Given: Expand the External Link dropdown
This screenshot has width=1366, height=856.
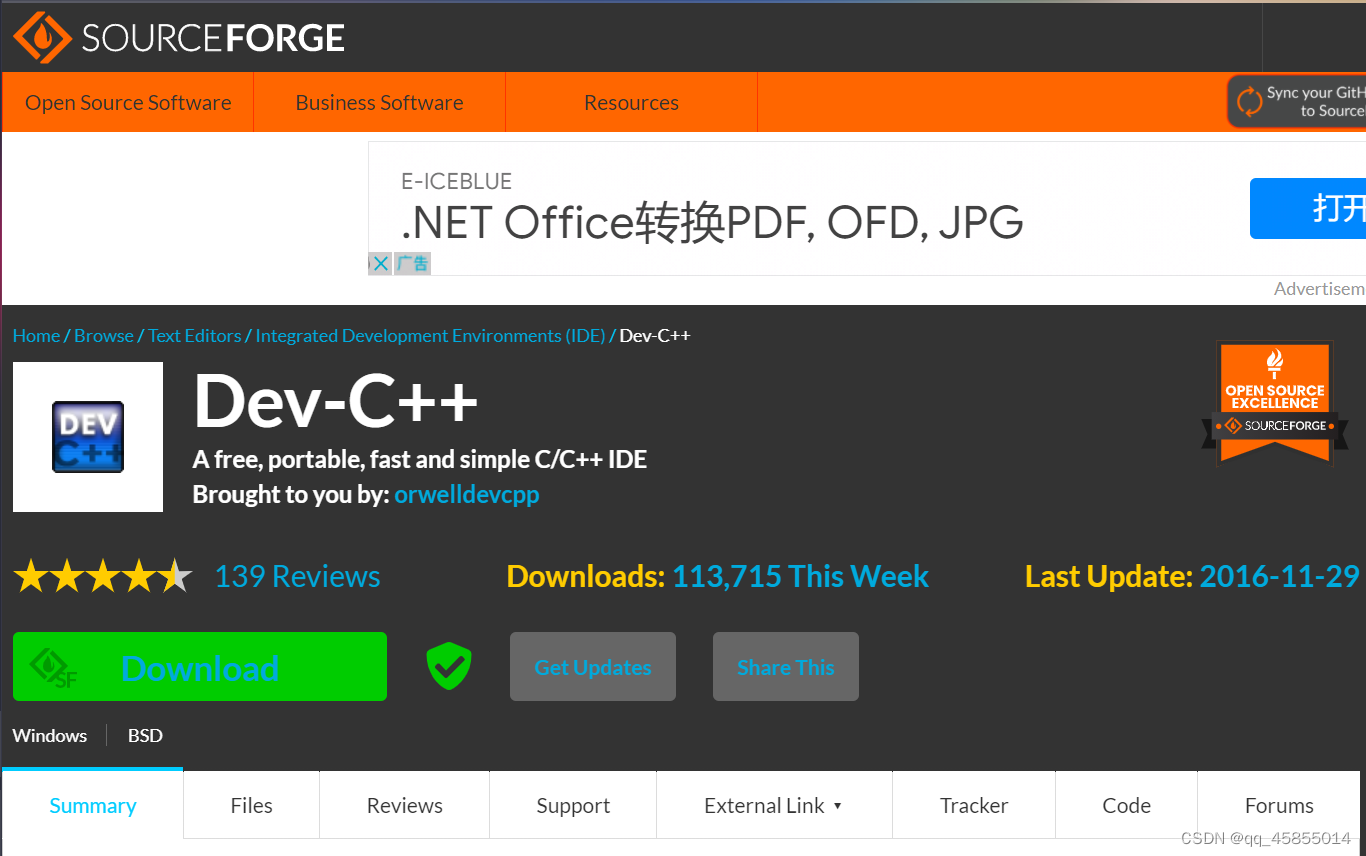Looking at the screenshot, I should [773, 804].
